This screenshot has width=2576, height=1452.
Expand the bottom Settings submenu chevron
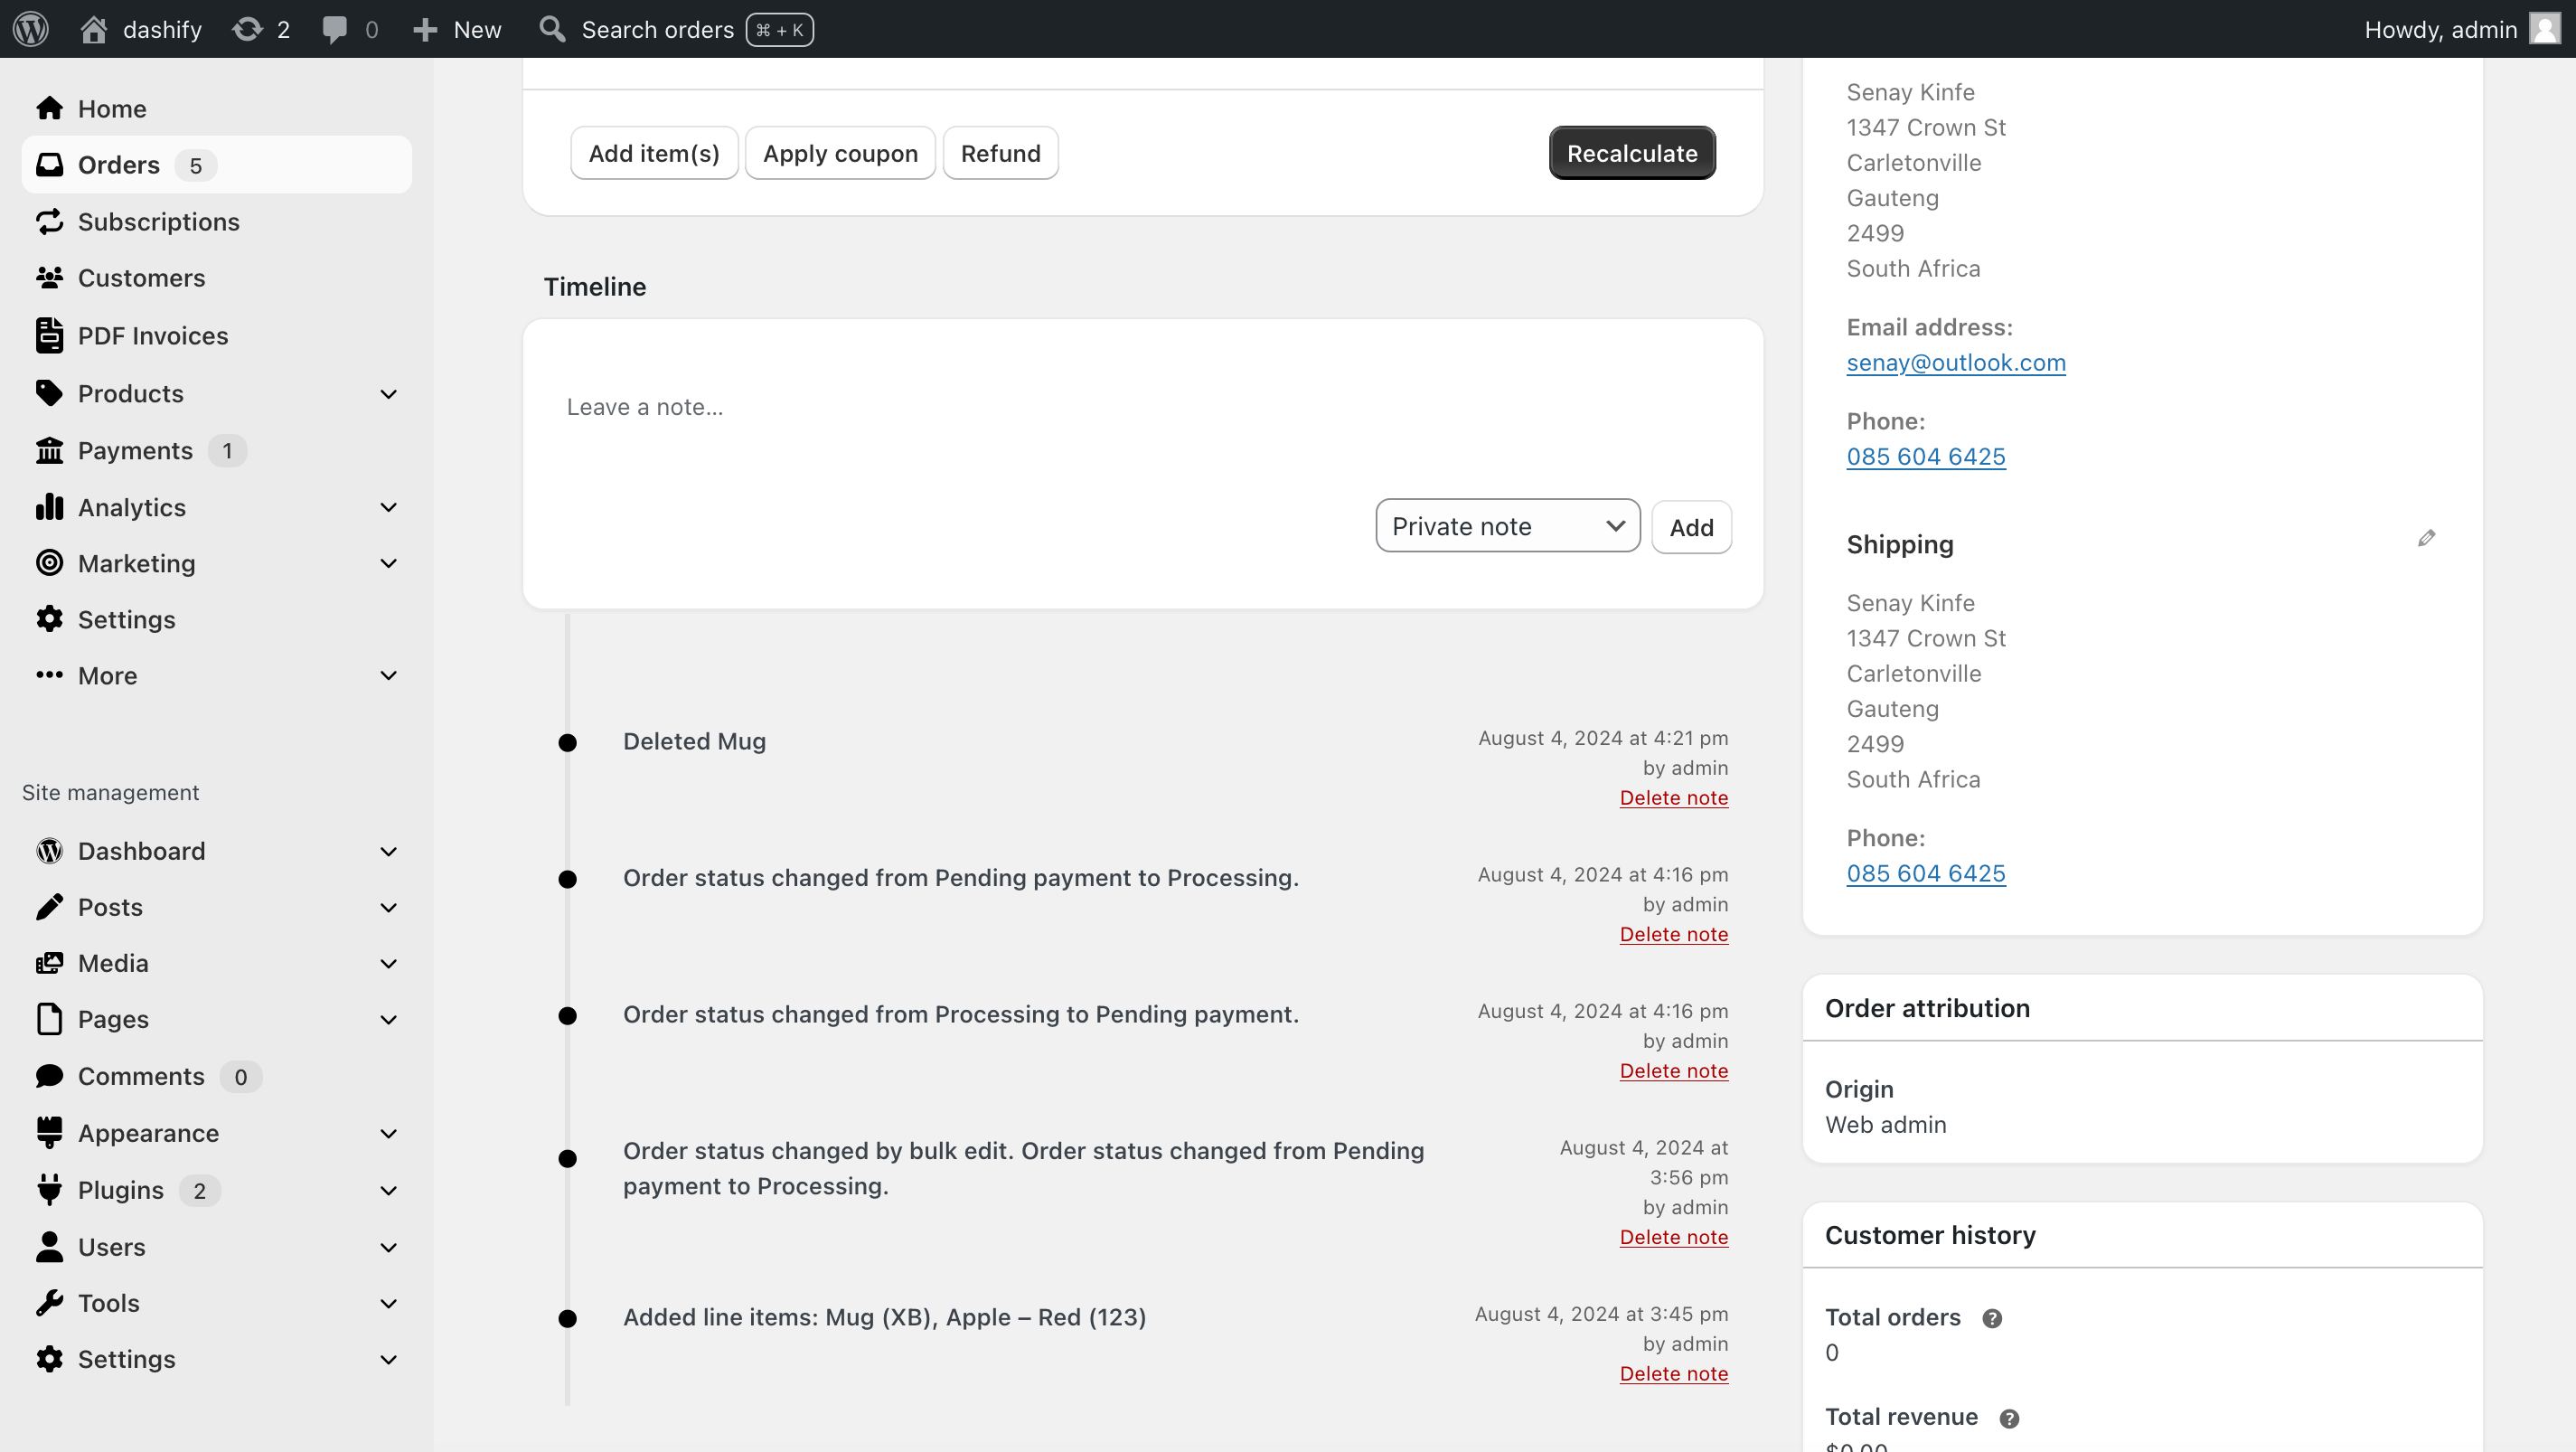(389, 1359)
